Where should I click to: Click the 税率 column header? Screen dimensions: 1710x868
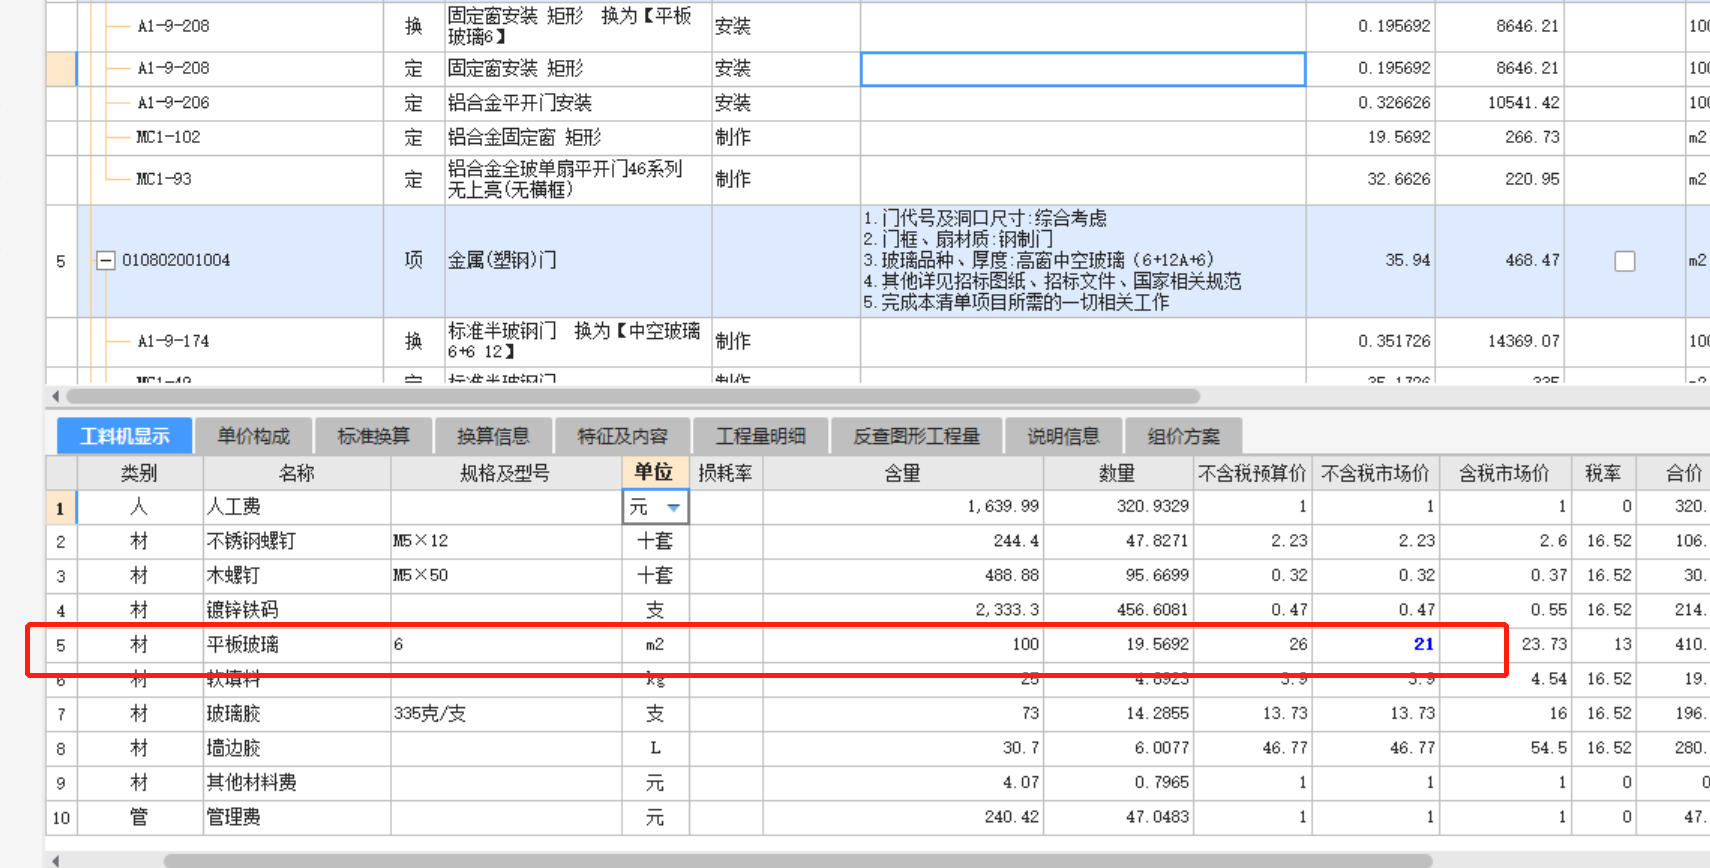coord(1603,473)
